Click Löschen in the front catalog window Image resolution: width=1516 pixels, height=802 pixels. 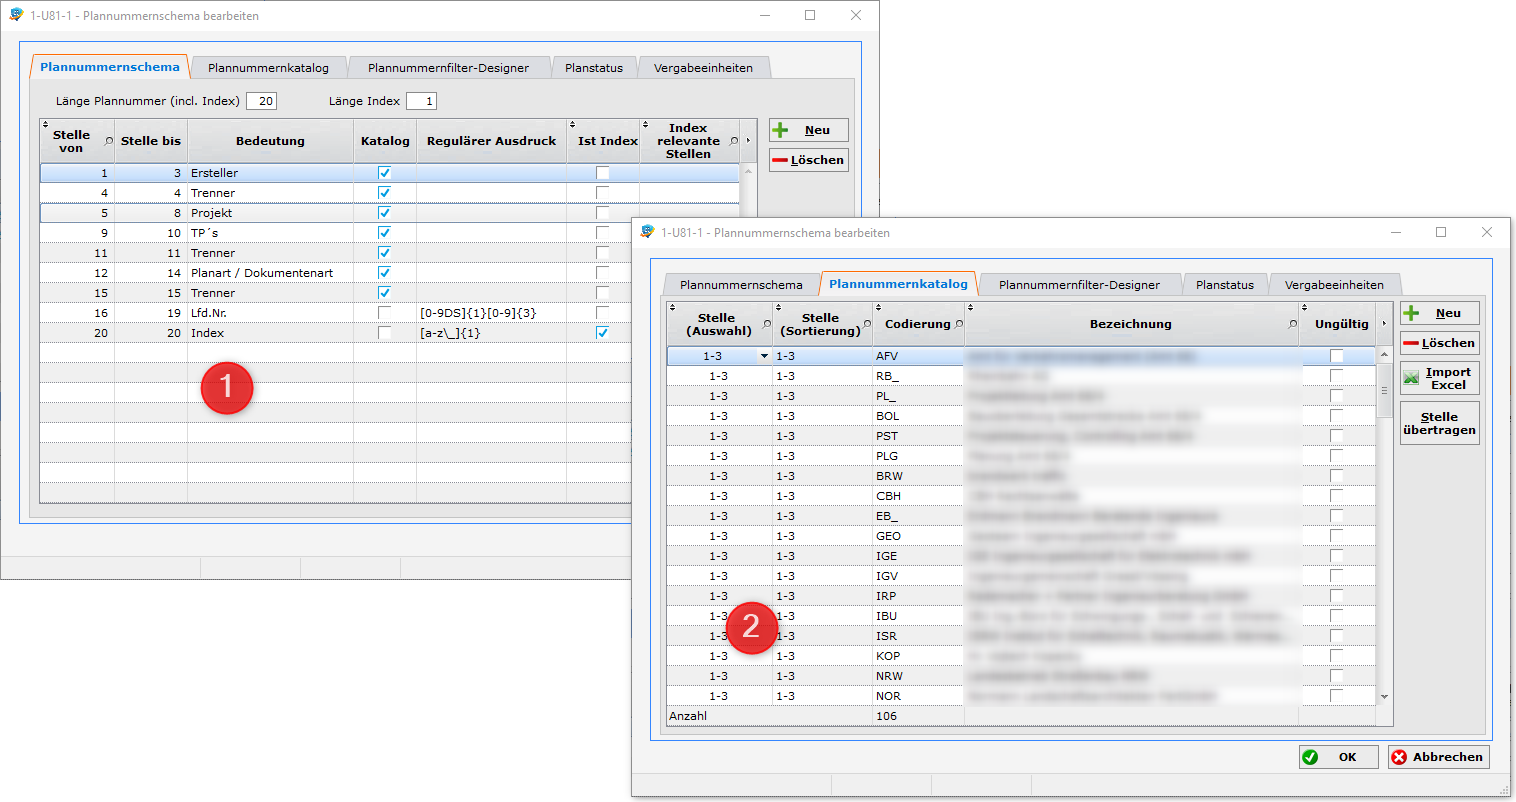pos(1439,343)
